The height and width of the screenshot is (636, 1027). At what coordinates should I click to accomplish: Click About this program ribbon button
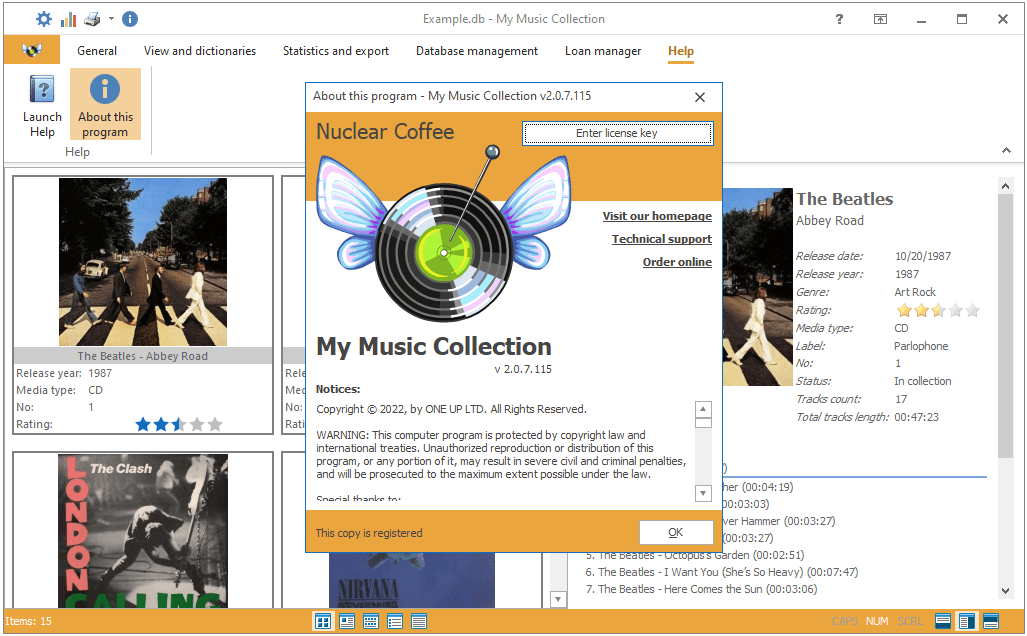coord(105,105)
